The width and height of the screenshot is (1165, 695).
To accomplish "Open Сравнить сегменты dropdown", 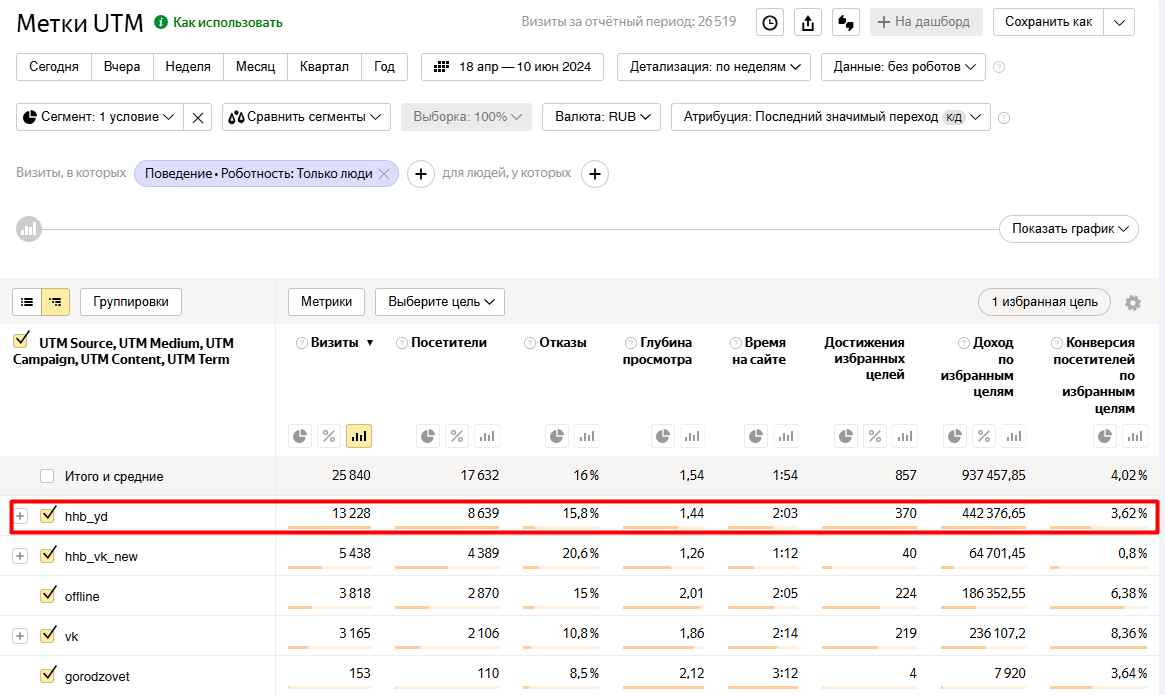I will (306, 117).
